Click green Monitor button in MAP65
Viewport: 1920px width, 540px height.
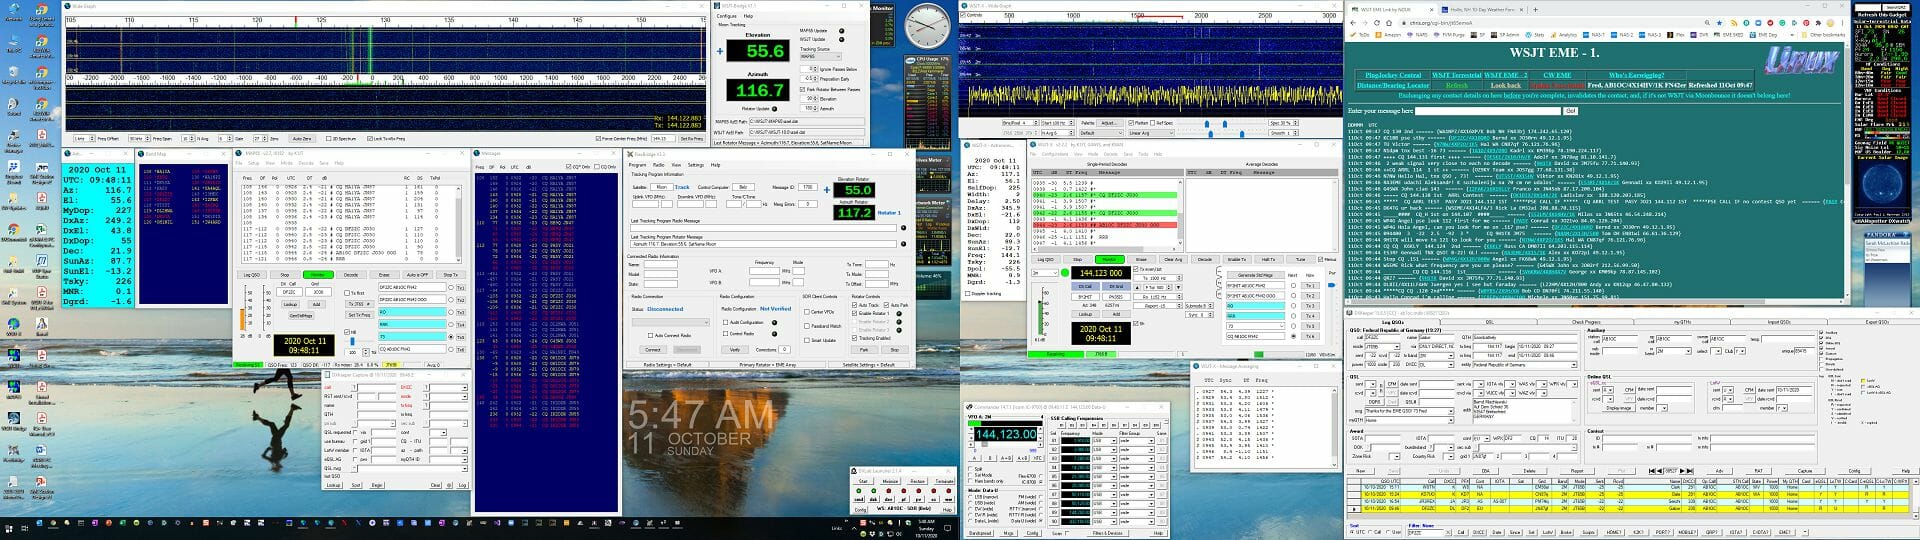318,275
